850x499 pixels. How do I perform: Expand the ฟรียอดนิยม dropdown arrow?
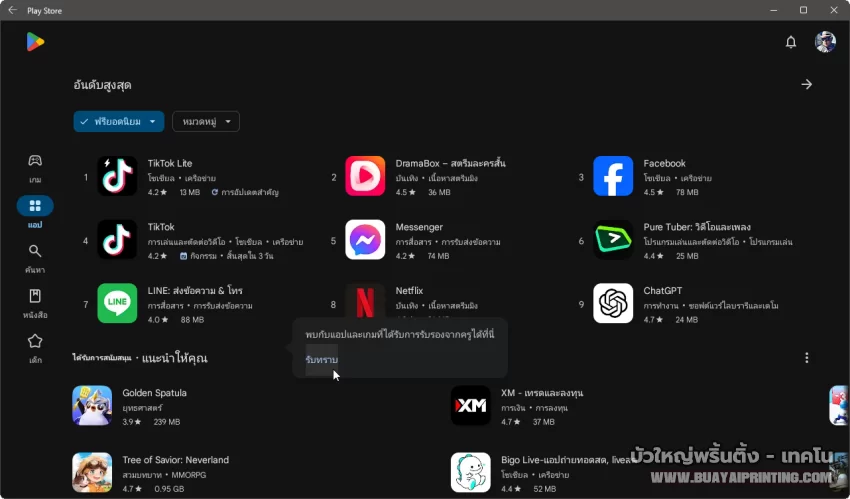coord(153,122)
